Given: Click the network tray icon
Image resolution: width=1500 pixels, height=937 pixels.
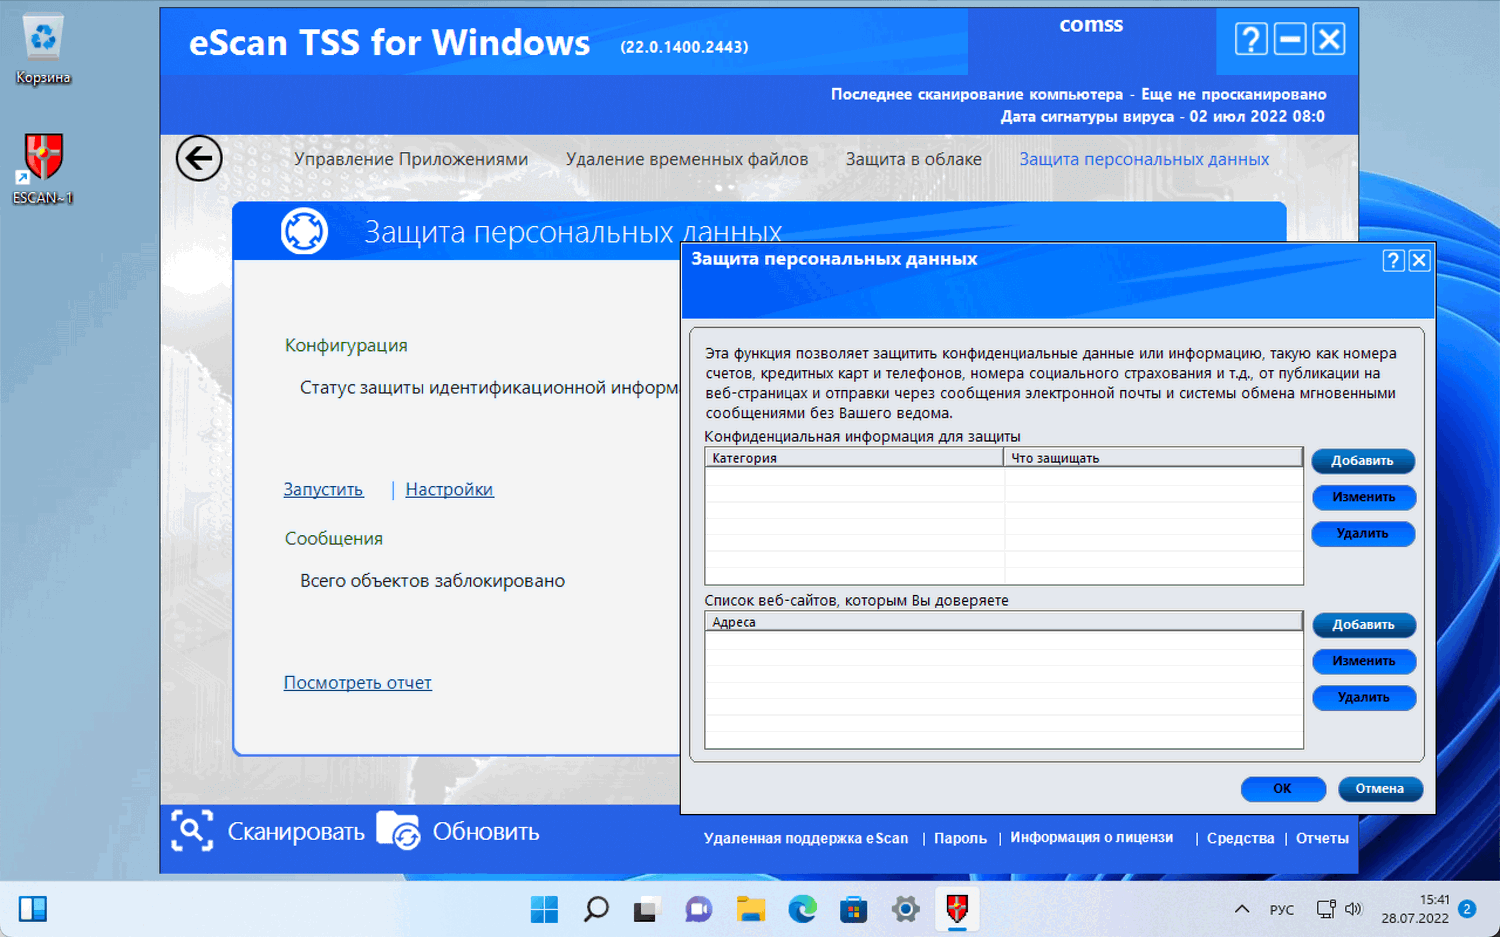Looking at the screenshot, I should [1326, 909].
